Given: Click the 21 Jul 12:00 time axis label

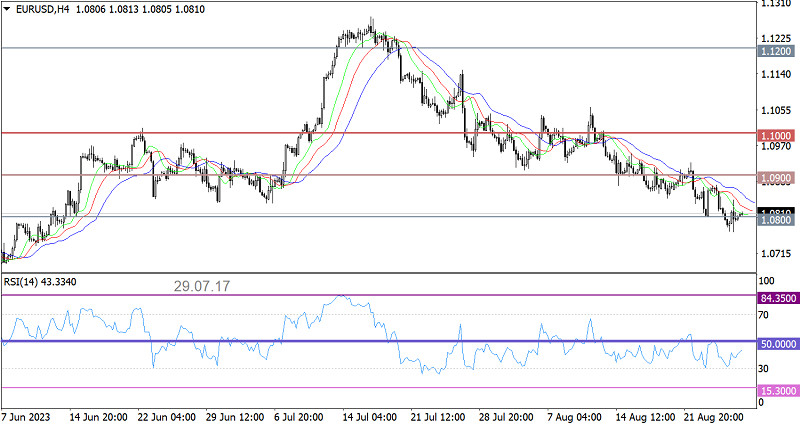Looking at the screenshot, I should click(x=438, y=417).
